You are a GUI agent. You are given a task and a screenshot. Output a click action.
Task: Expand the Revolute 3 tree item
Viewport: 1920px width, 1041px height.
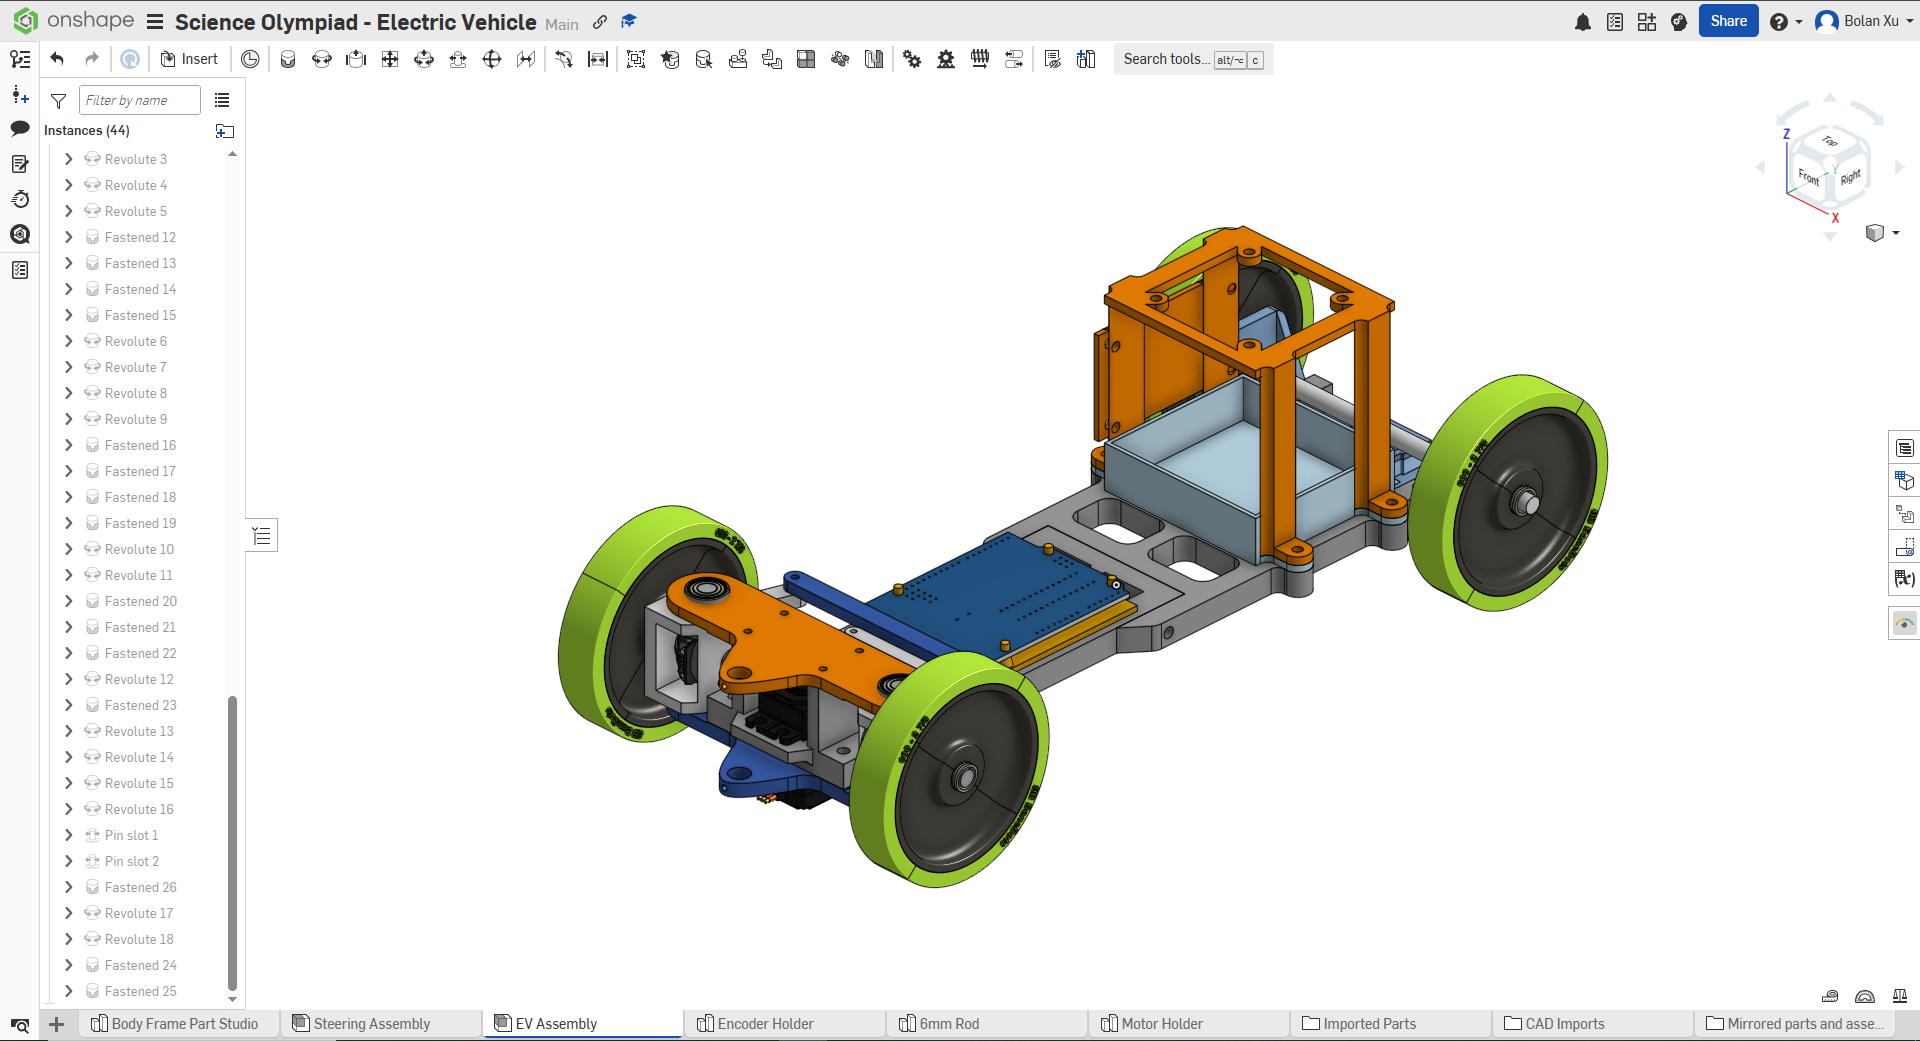(x=68, y=159)
